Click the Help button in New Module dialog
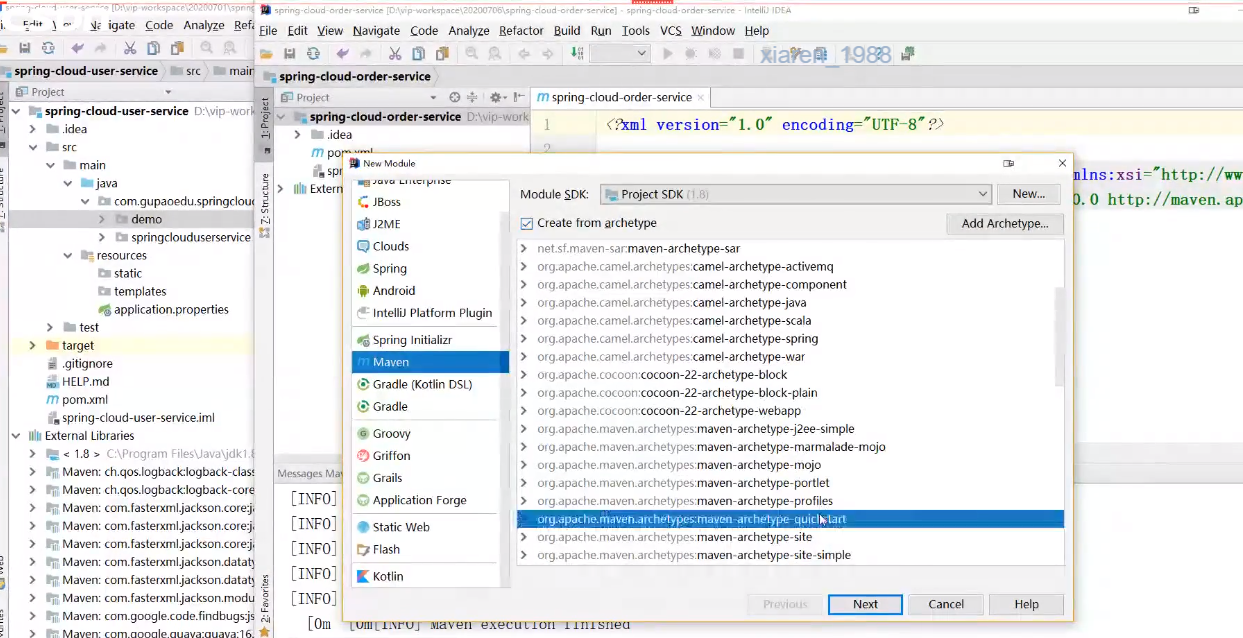Image resolution: width=1243 pixels, height=638 pixels. [1026, 604]
